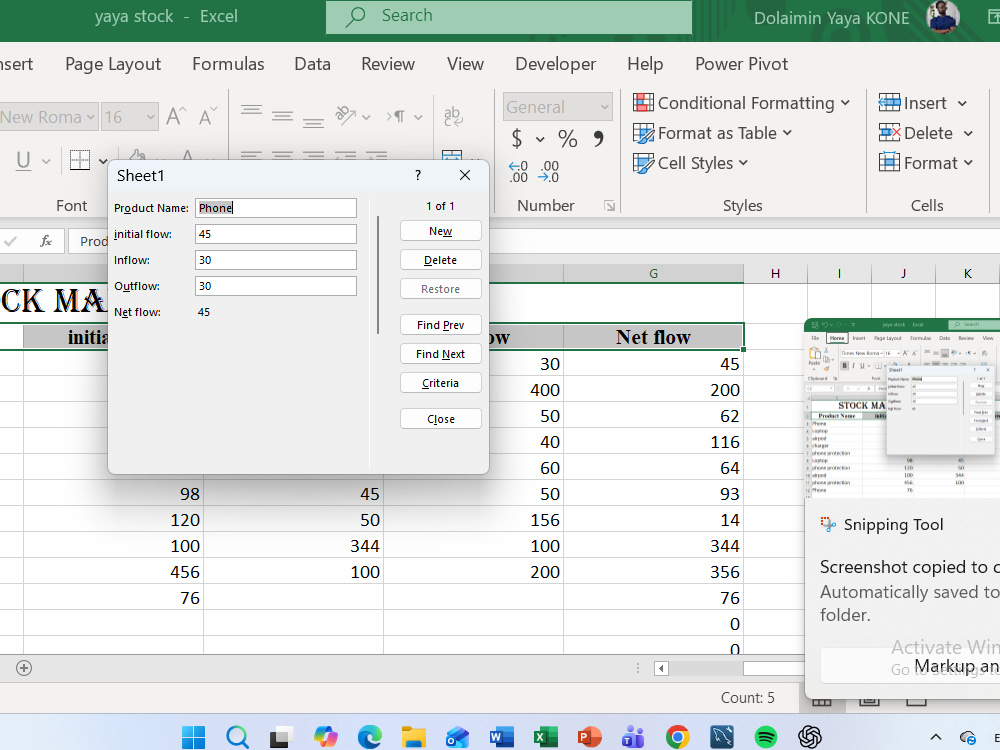The height and width of the screenshot is (750, 1000).
Task: Open Spotify from taskbar
Action: [765, 737]
